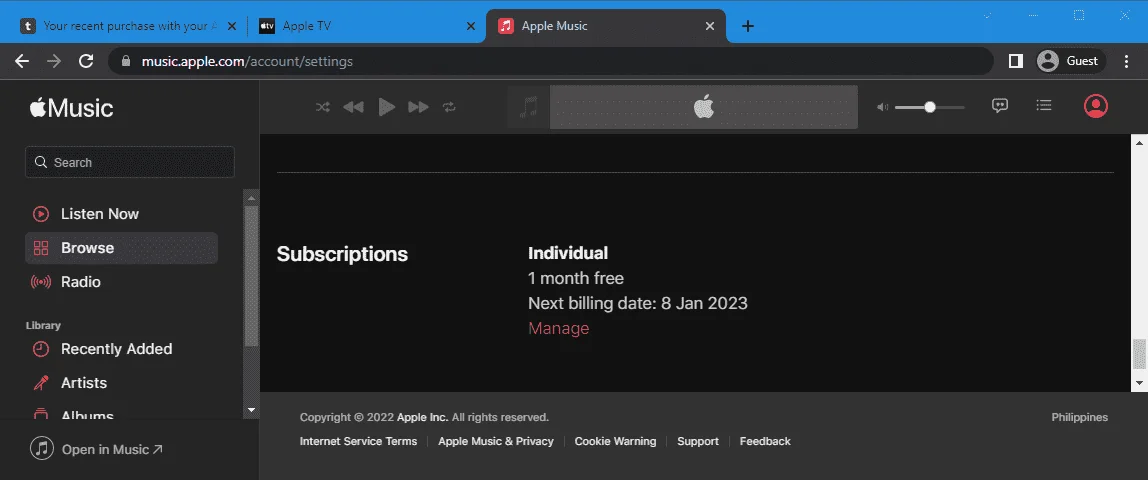
Task: Open Internet Service Terms link
Action: tap(358, 441)
